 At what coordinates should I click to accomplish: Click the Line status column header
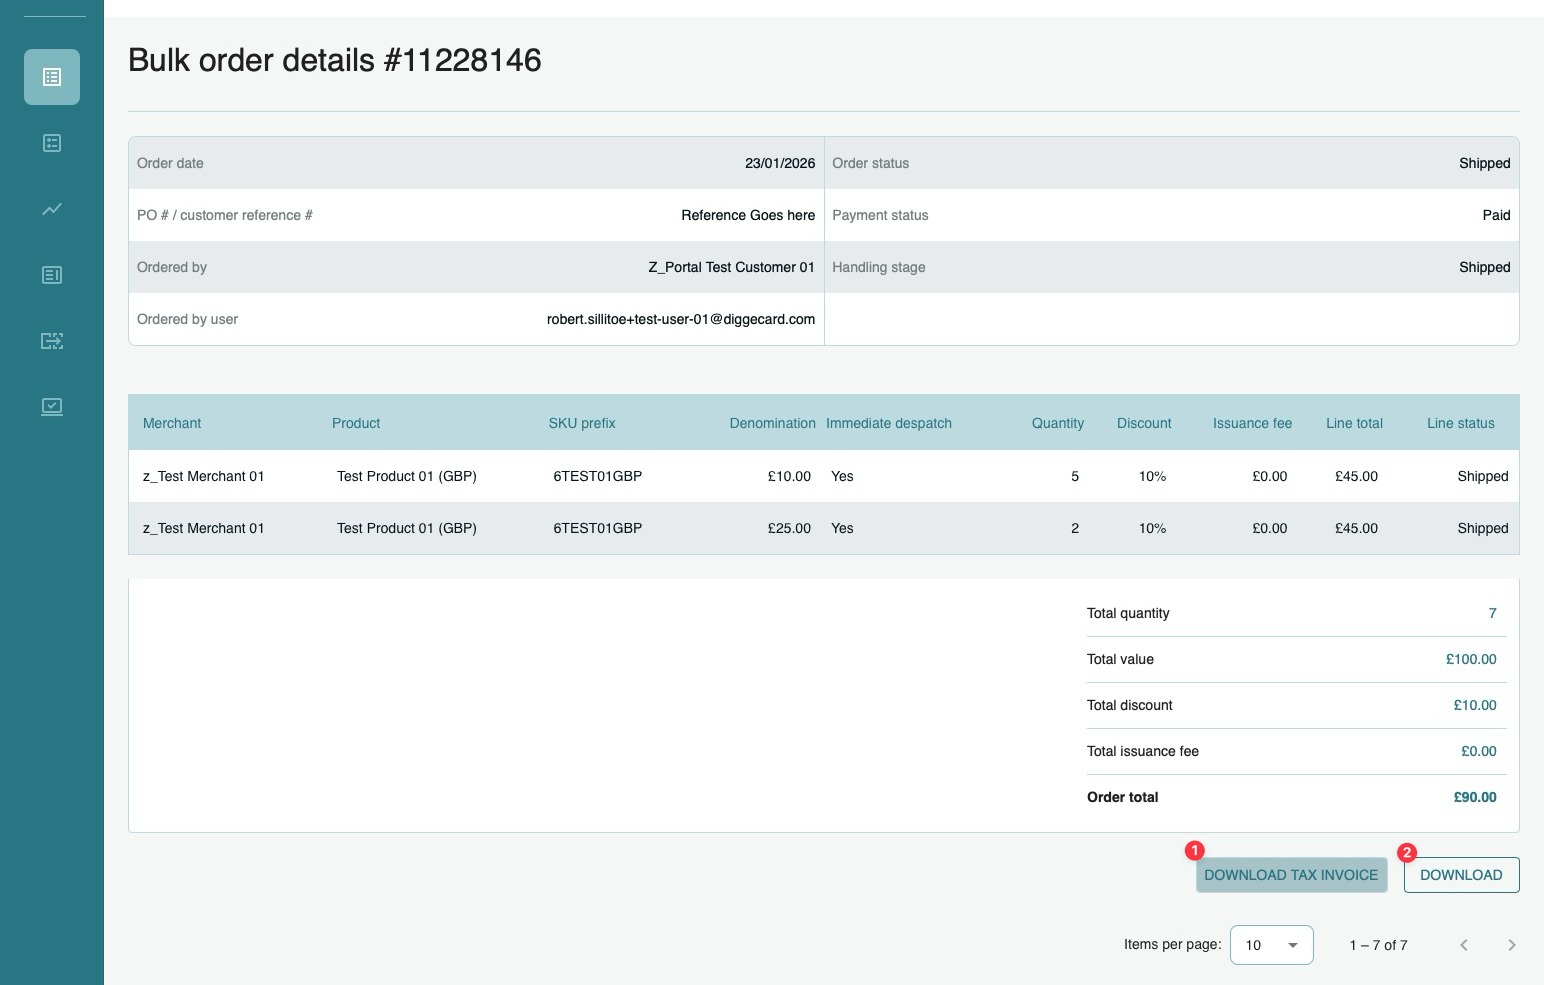(x=1461, y=423)
